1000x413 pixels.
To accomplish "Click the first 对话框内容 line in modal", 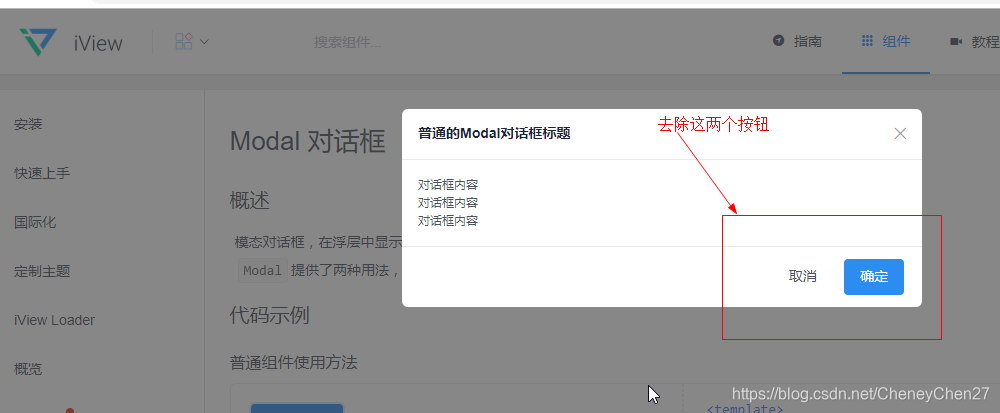I will 448,185.
